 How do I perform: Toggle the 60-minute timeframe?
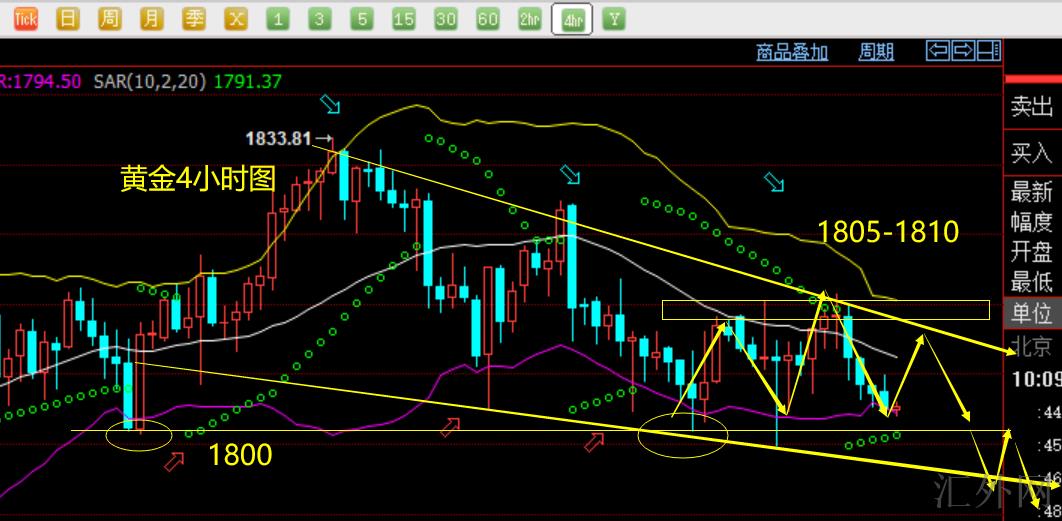click(x=488, y=19)
